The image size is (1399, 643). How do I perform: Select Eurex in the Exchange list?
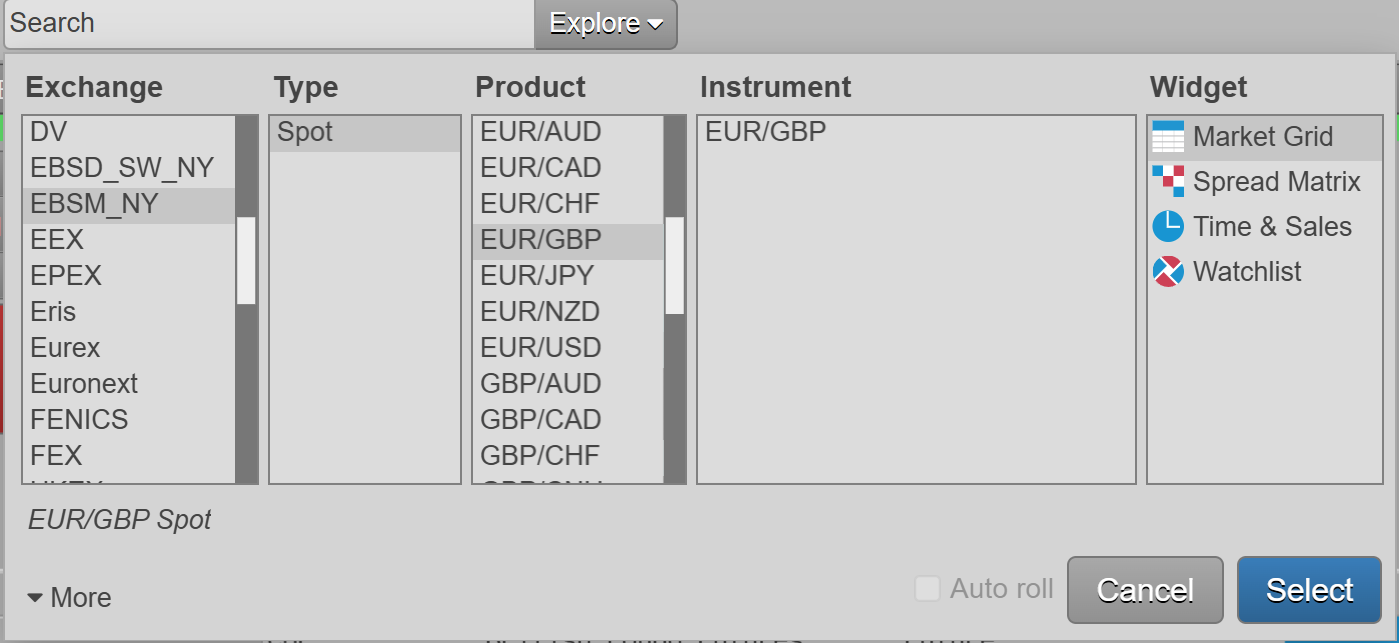tap(66, 348)
